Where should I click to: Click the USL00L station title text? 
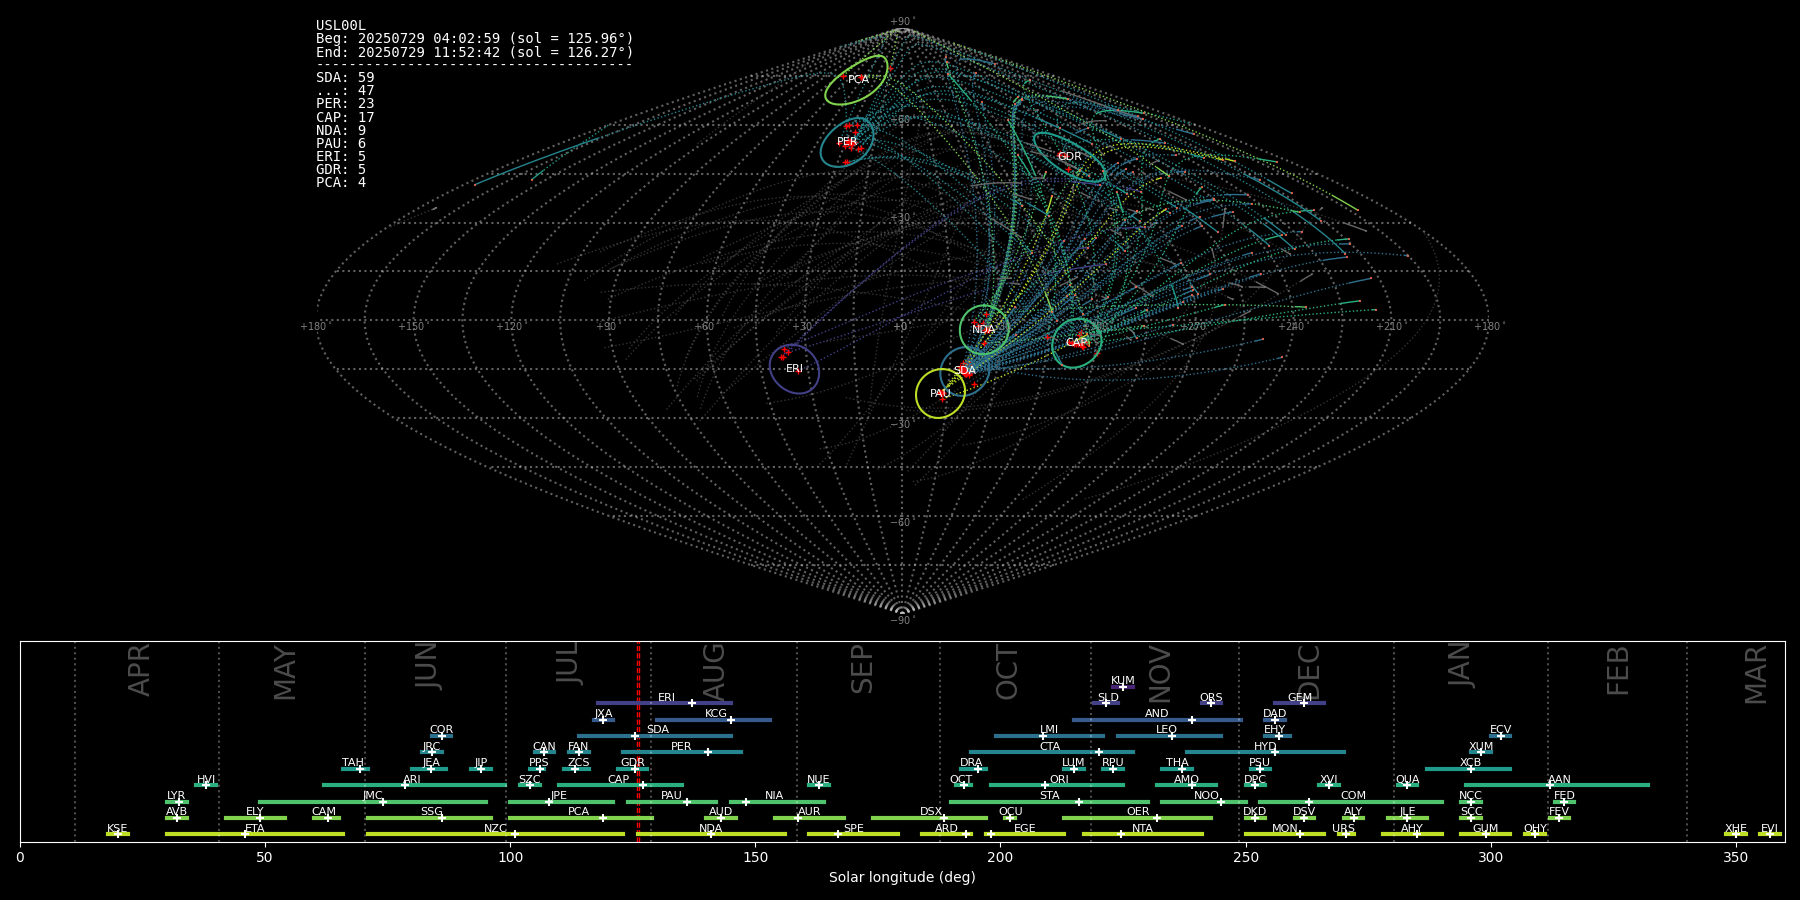point(341,26)
